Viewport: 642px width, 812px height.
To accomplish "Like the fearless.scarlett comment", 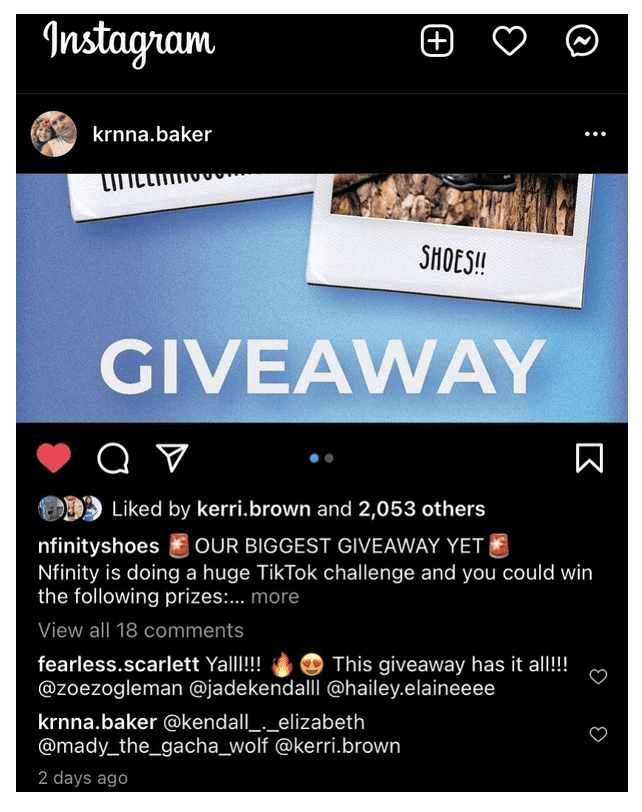I will [598, 676].
